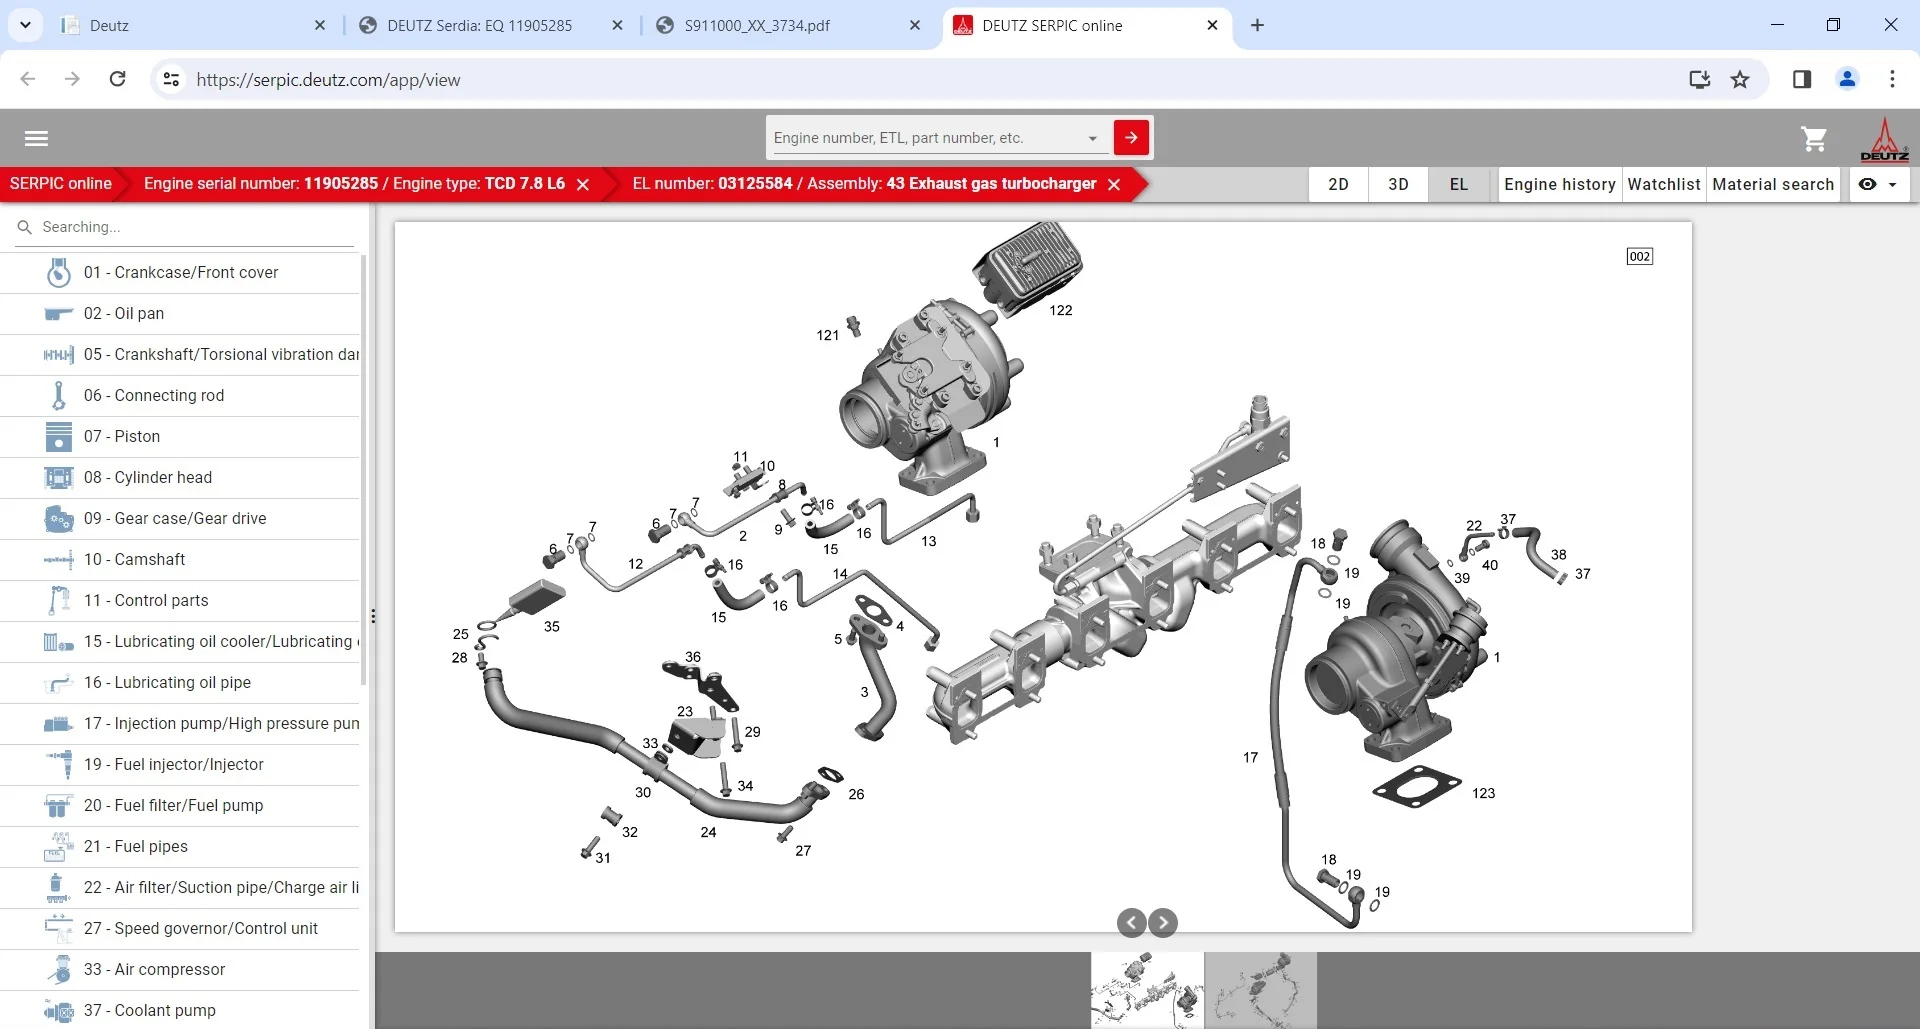Open Engine history
The image size is (1920, 1029).
pyautogui.click(x=1559, y=184)
